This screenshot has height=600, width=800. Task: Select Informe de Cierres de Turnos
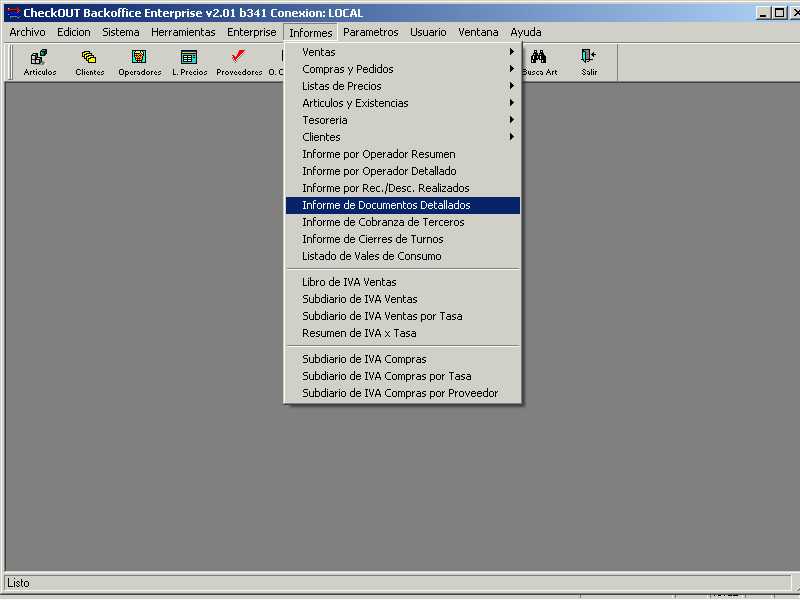click(403, 239)
